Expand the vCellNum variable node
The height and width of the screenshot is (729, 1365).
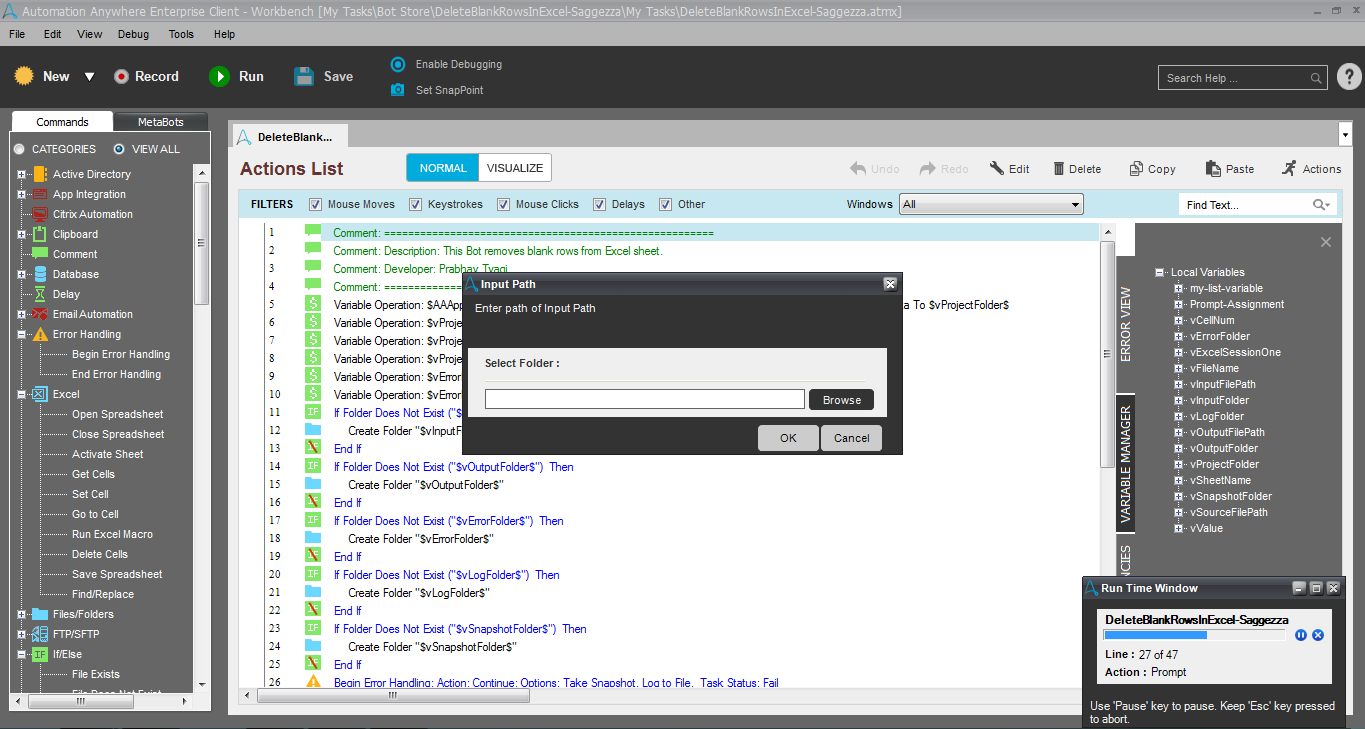coord(1179,320)
